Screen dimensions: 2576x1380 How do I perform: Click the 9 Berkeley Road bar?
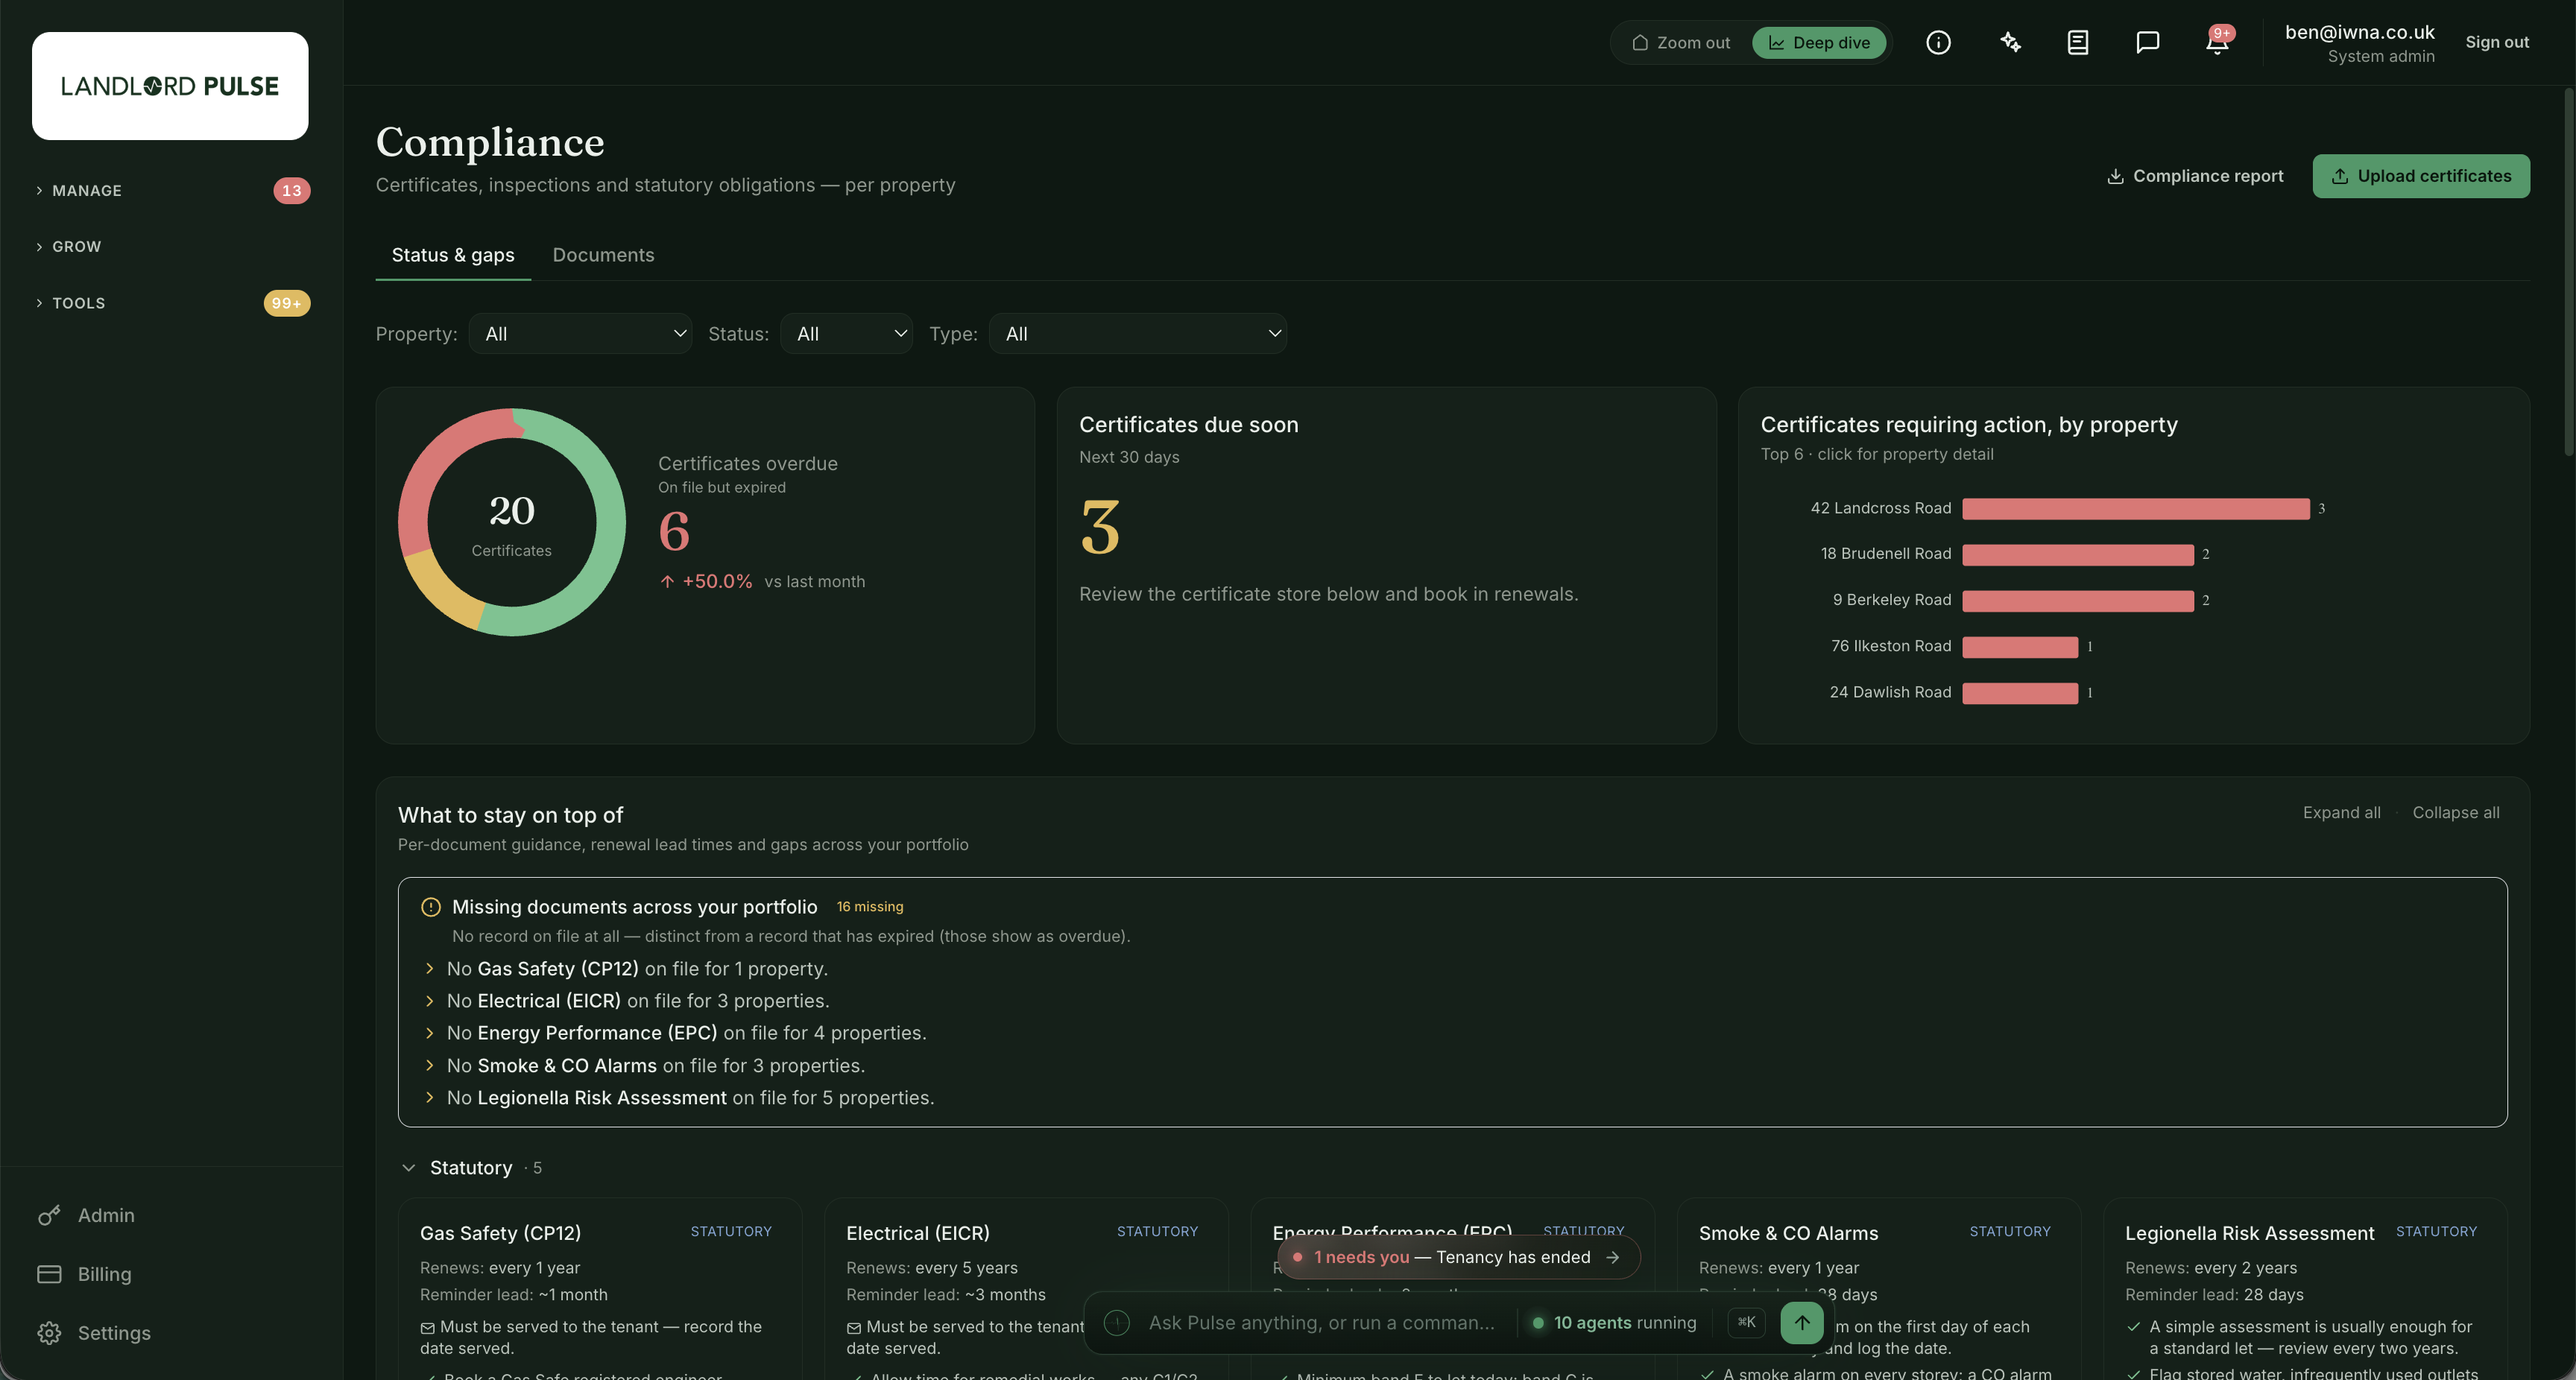(2078, 601)
